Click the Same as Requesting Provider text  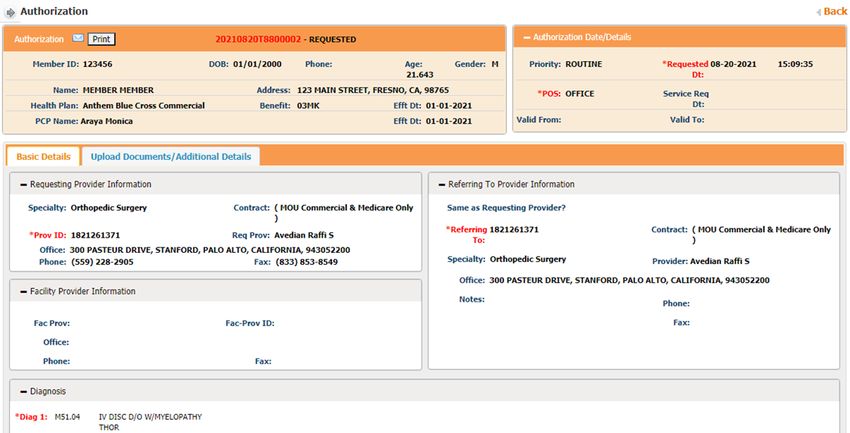click(506, 208)
